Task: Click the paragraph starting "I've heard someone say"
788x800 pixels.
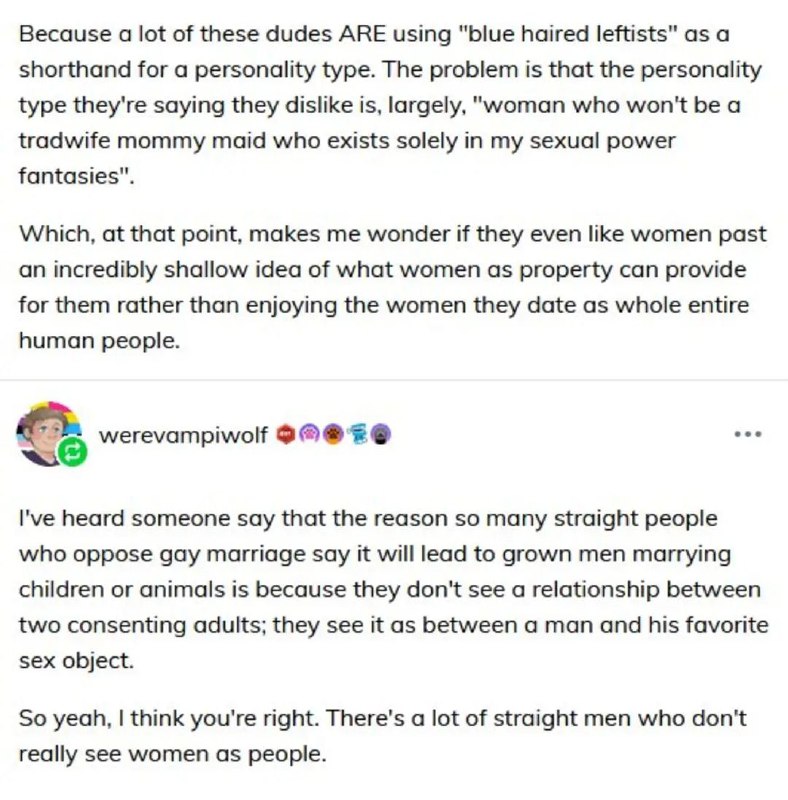Action: coord(393,589)
